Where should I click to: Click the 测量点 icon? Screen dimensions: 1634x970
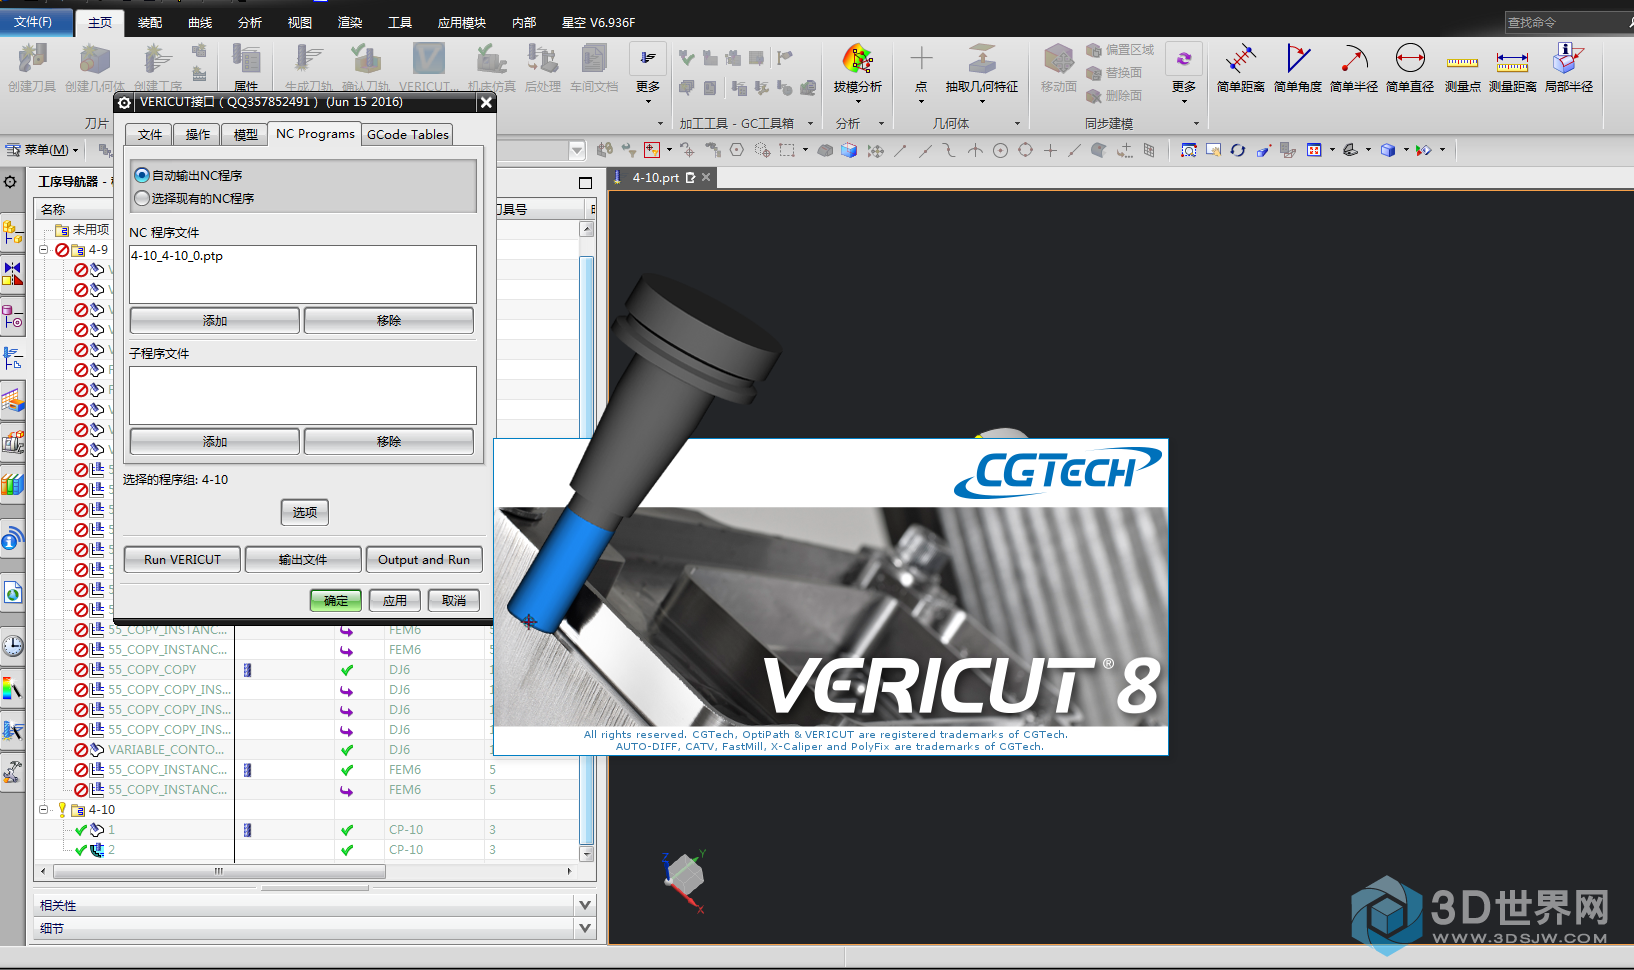1462,67
